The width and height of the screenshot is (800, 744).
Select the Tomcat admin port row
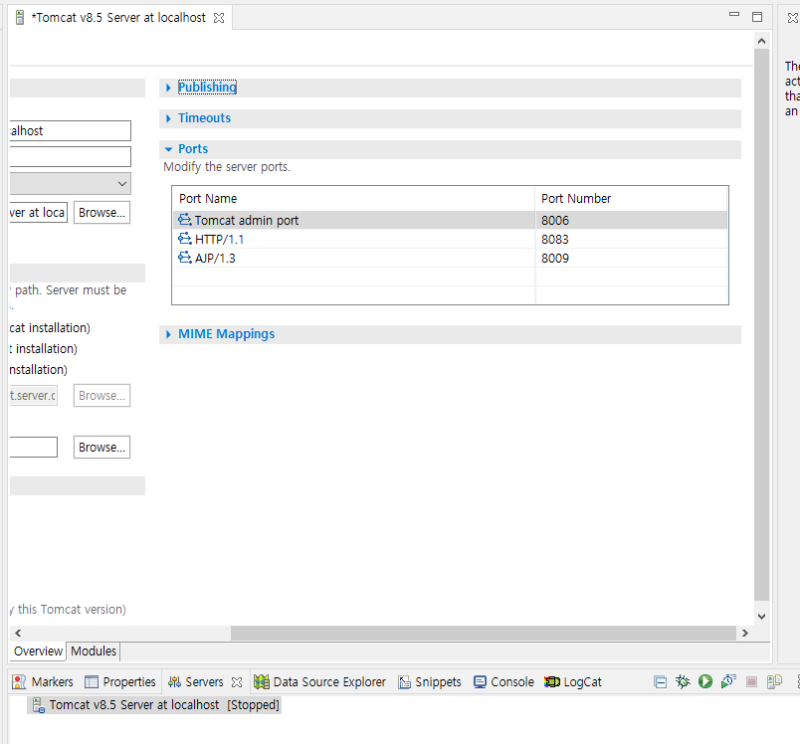(x=450, y=220)
